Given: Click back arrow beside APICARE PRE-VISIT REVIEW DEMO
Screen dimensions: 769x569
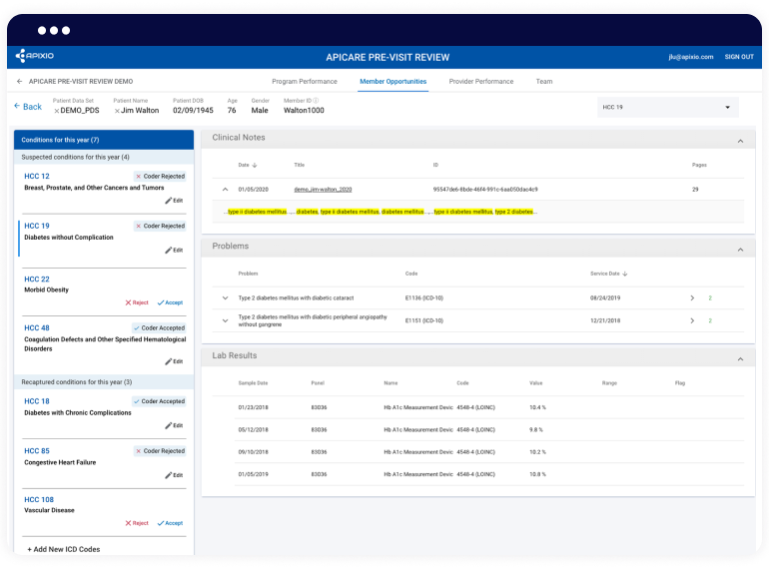Looking at the screenshot, I should [19, 81].
